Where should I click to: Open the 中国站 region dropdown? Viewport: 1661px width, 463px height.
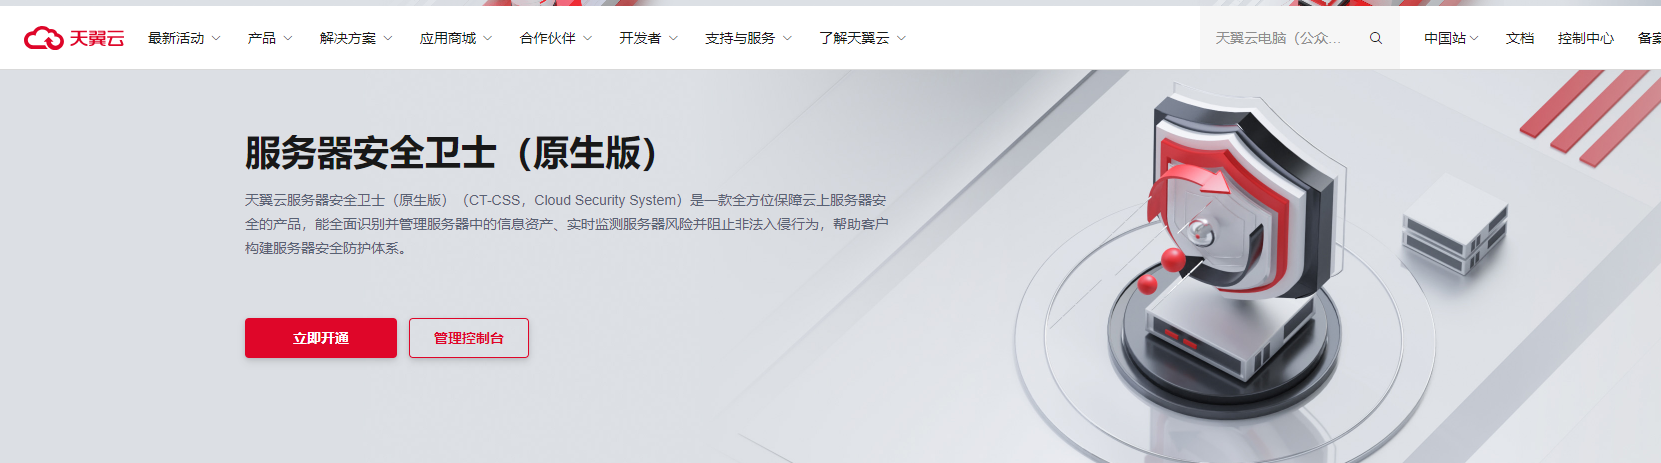click(1452, 38)
